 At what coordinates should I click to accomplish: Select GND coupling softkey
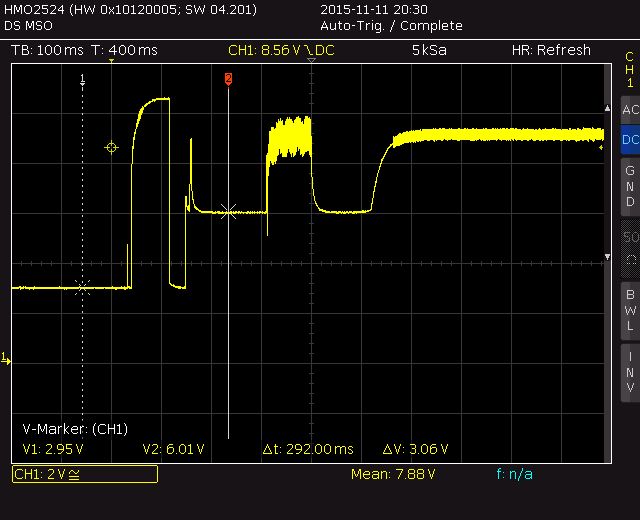[630, 186]
